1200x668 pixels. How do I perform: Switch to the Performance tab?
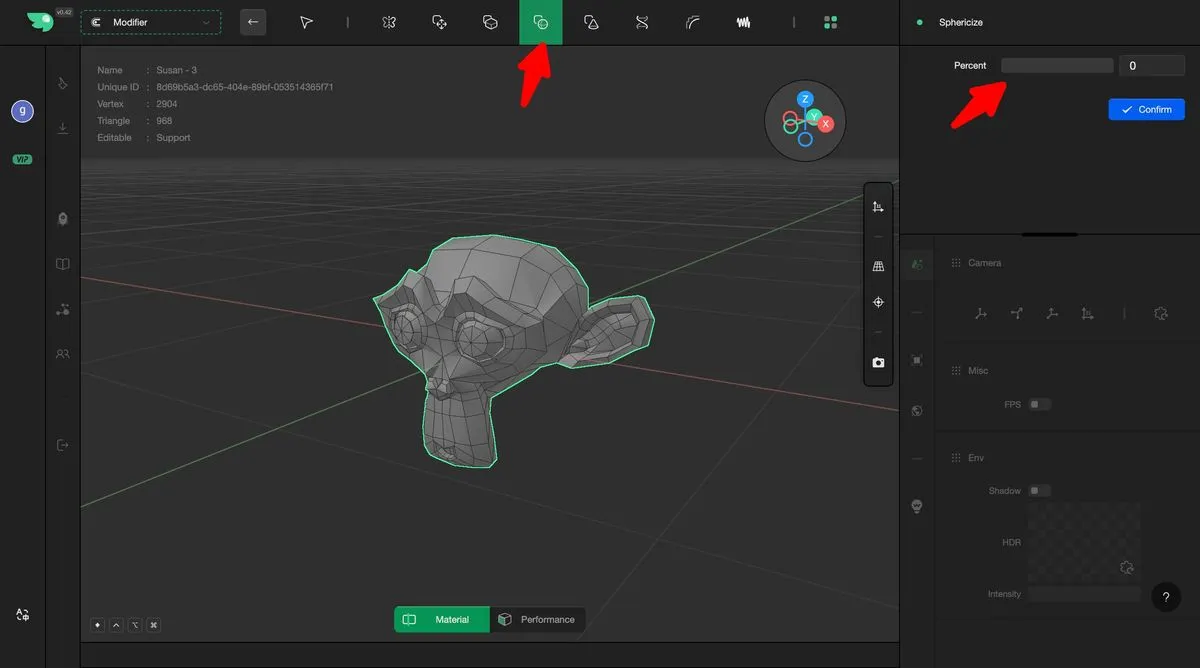click(538, 620)
